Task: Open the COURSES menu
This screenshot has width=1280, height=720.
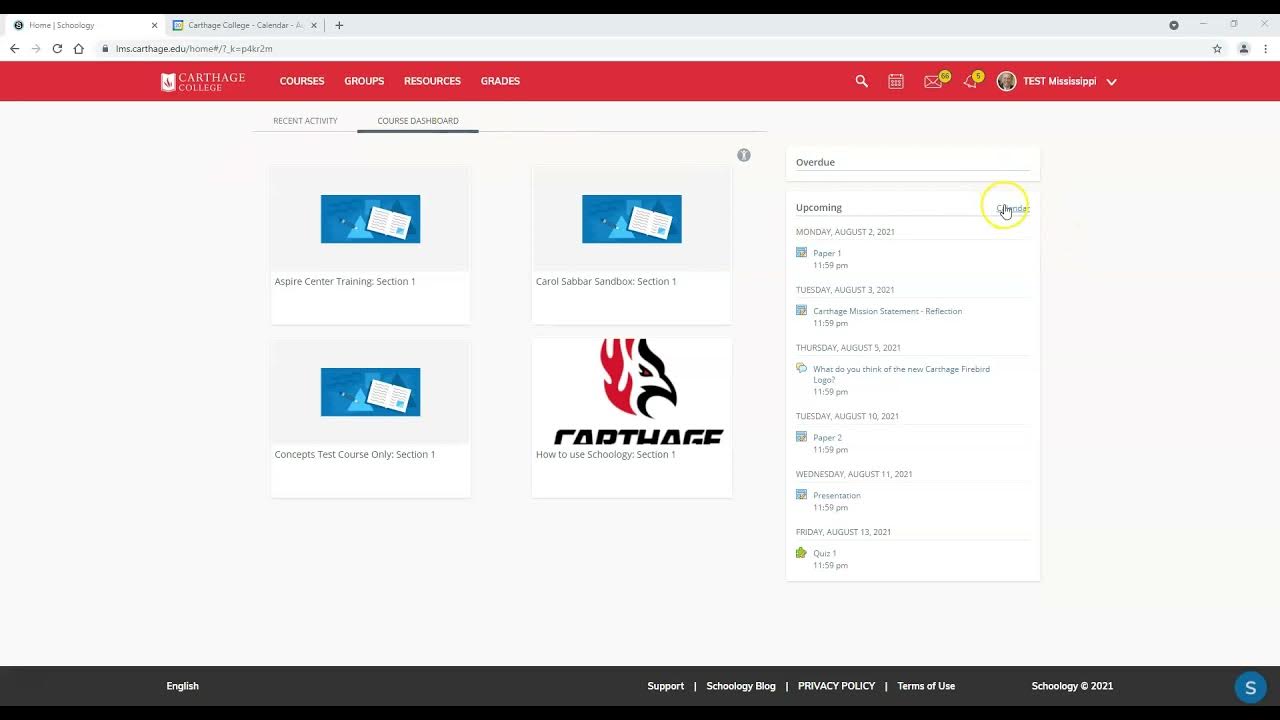Action: click(x=302, y=81)
